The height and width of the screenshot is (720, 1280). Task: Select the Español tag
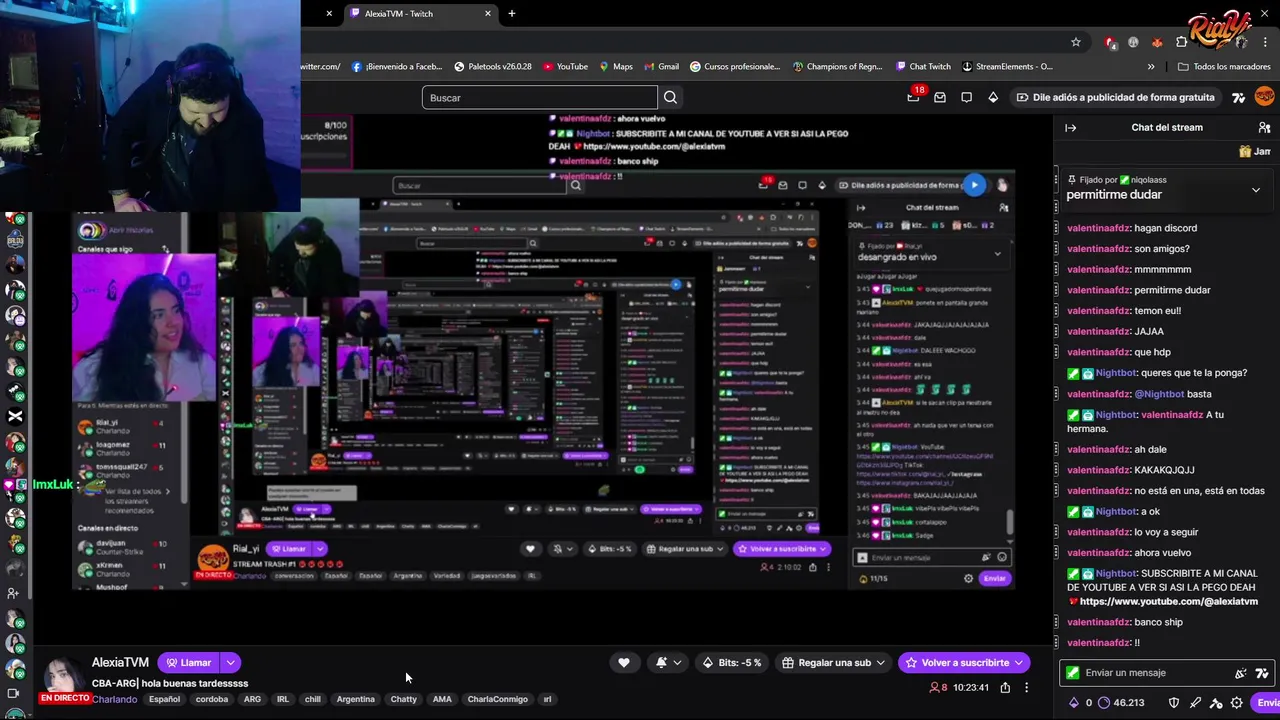(x=164, y=699)
